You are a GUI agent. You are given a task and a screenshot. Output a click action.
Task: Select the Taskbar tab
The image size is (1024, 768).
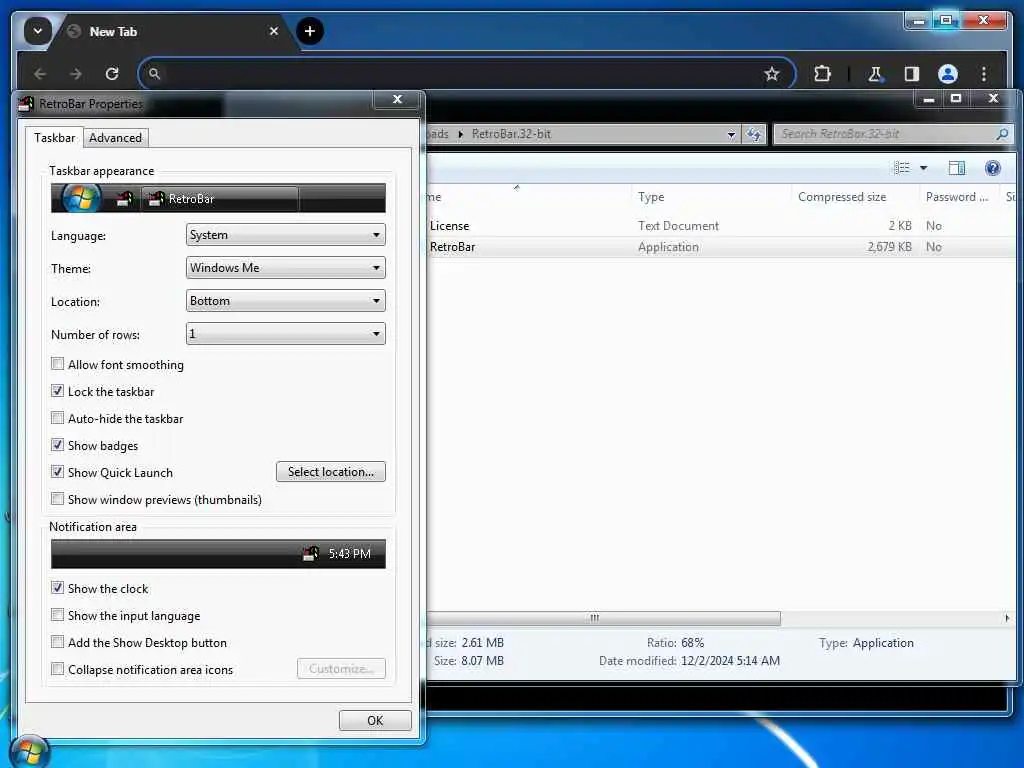point(55,138)
